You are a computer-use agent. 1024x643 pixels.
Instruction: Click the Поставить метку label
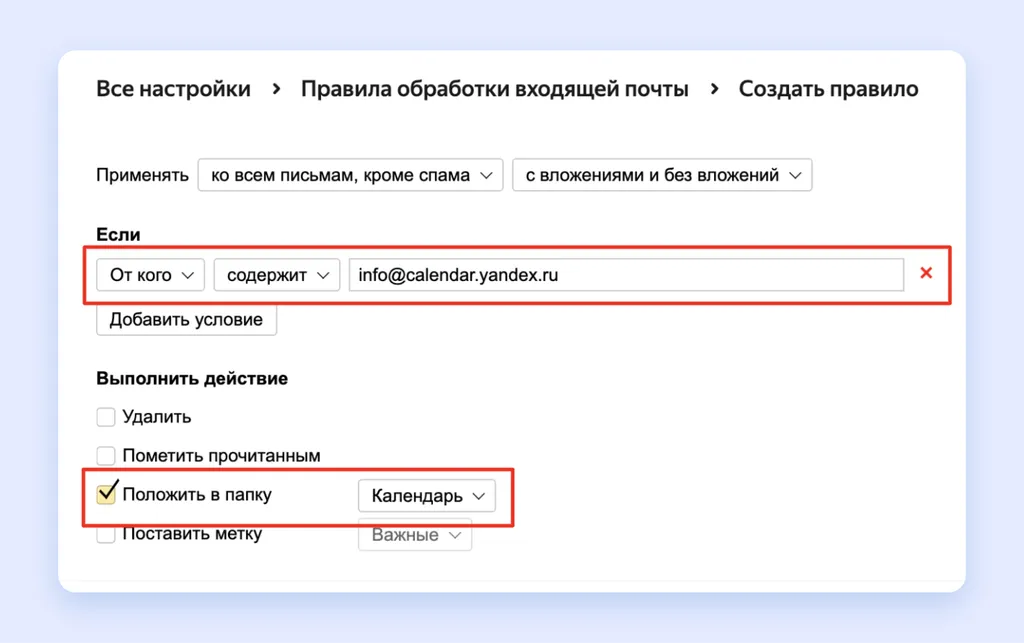[192, 533]
